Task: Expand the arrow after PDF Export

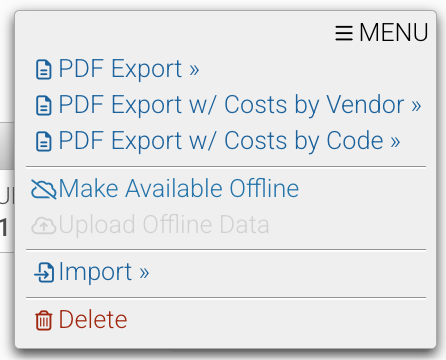Action: click(x=194, y=70)
